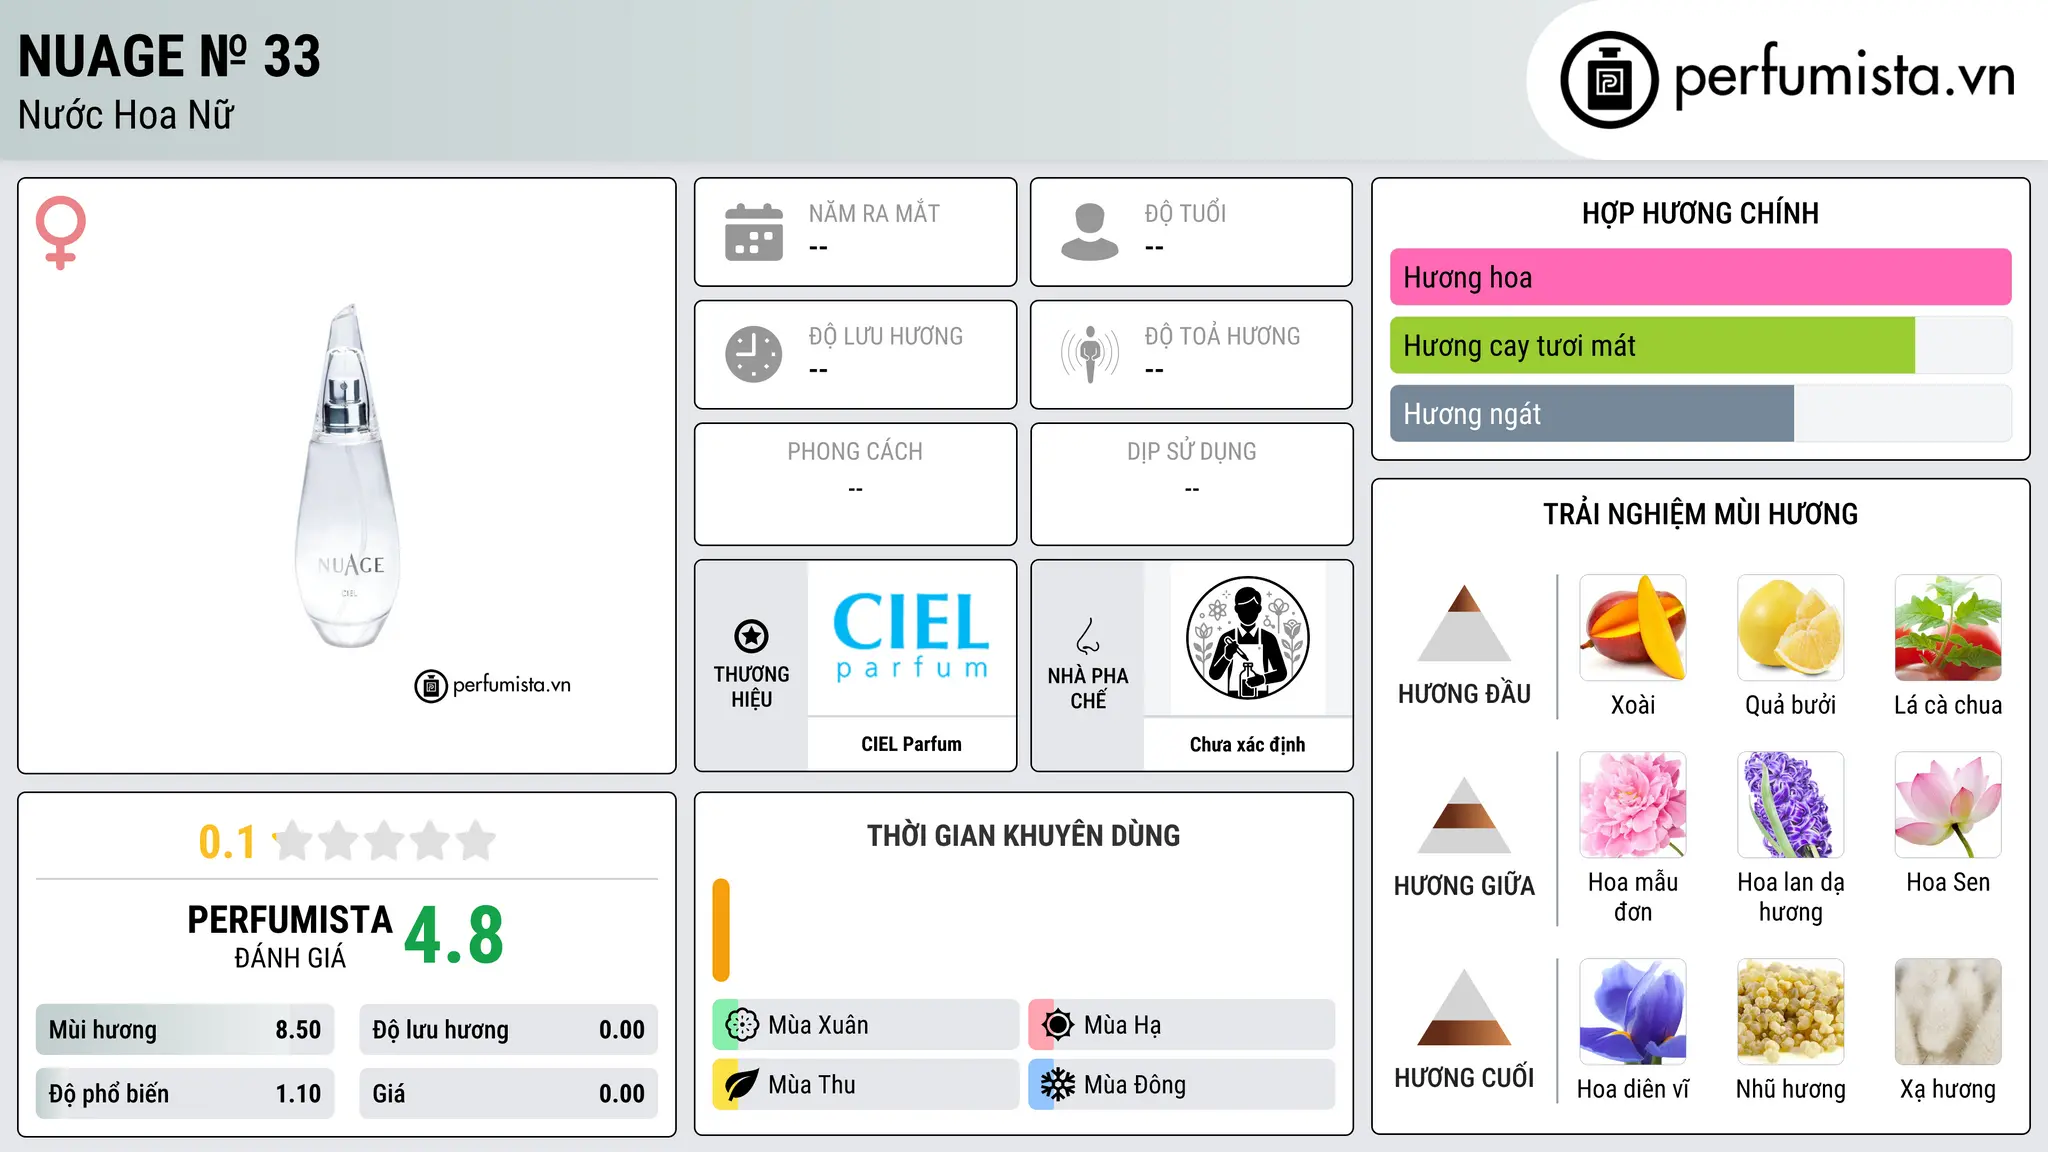
Task: Click the orange recommended-time bar
Action: coord(721,930)
